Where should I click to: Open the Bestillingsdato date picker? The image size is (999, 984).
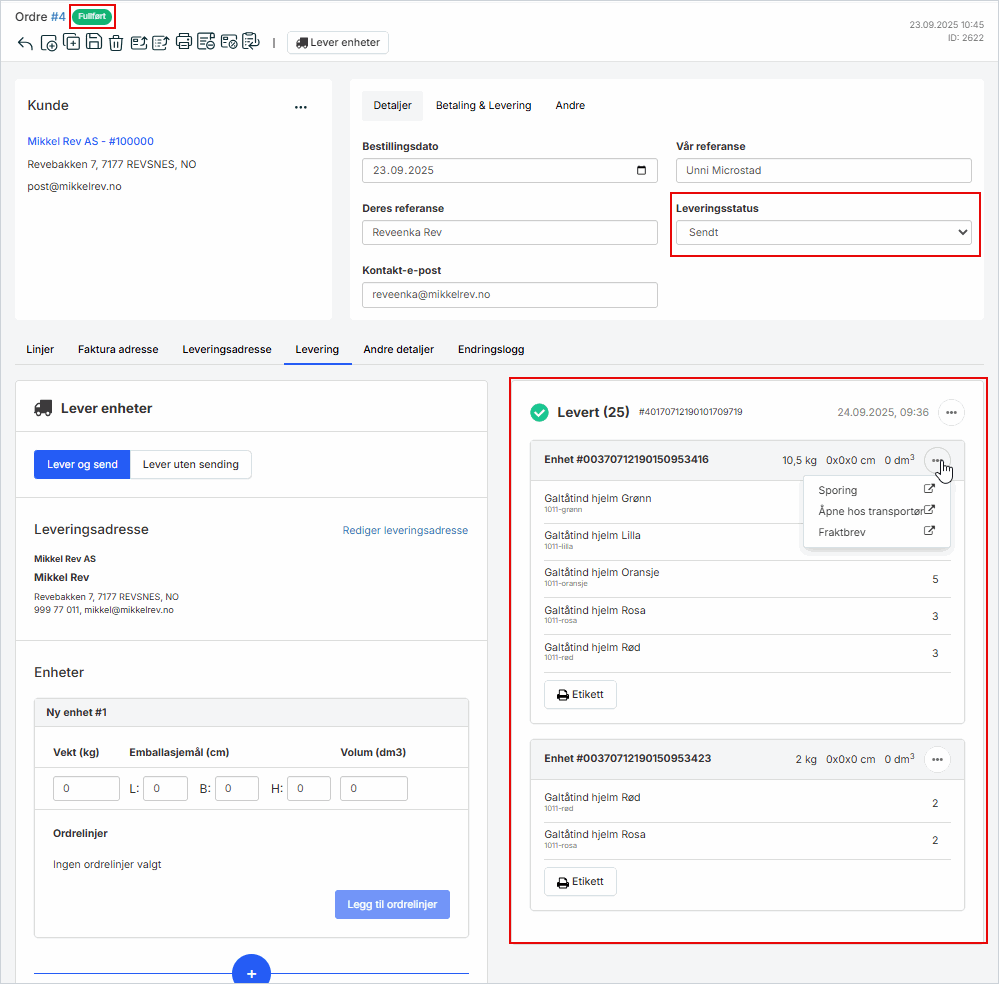click(x=641, y=170)
